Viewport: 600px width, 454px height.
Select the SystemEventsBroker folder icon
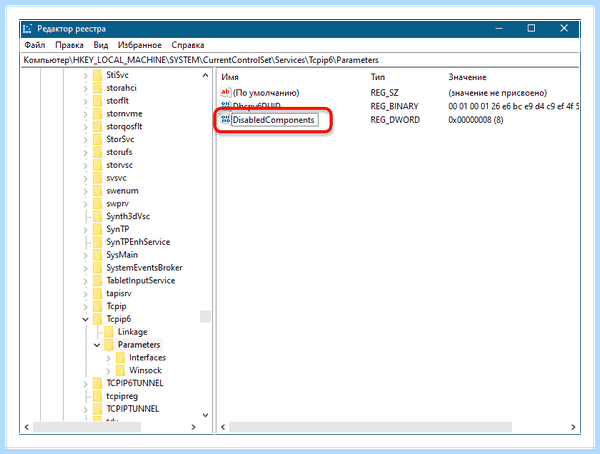[98, 268]
